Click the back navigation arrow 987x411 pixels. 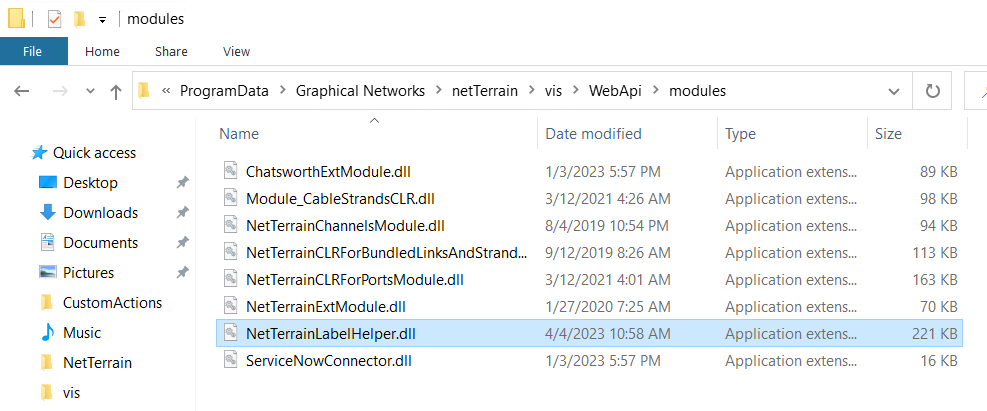(22, 91)
